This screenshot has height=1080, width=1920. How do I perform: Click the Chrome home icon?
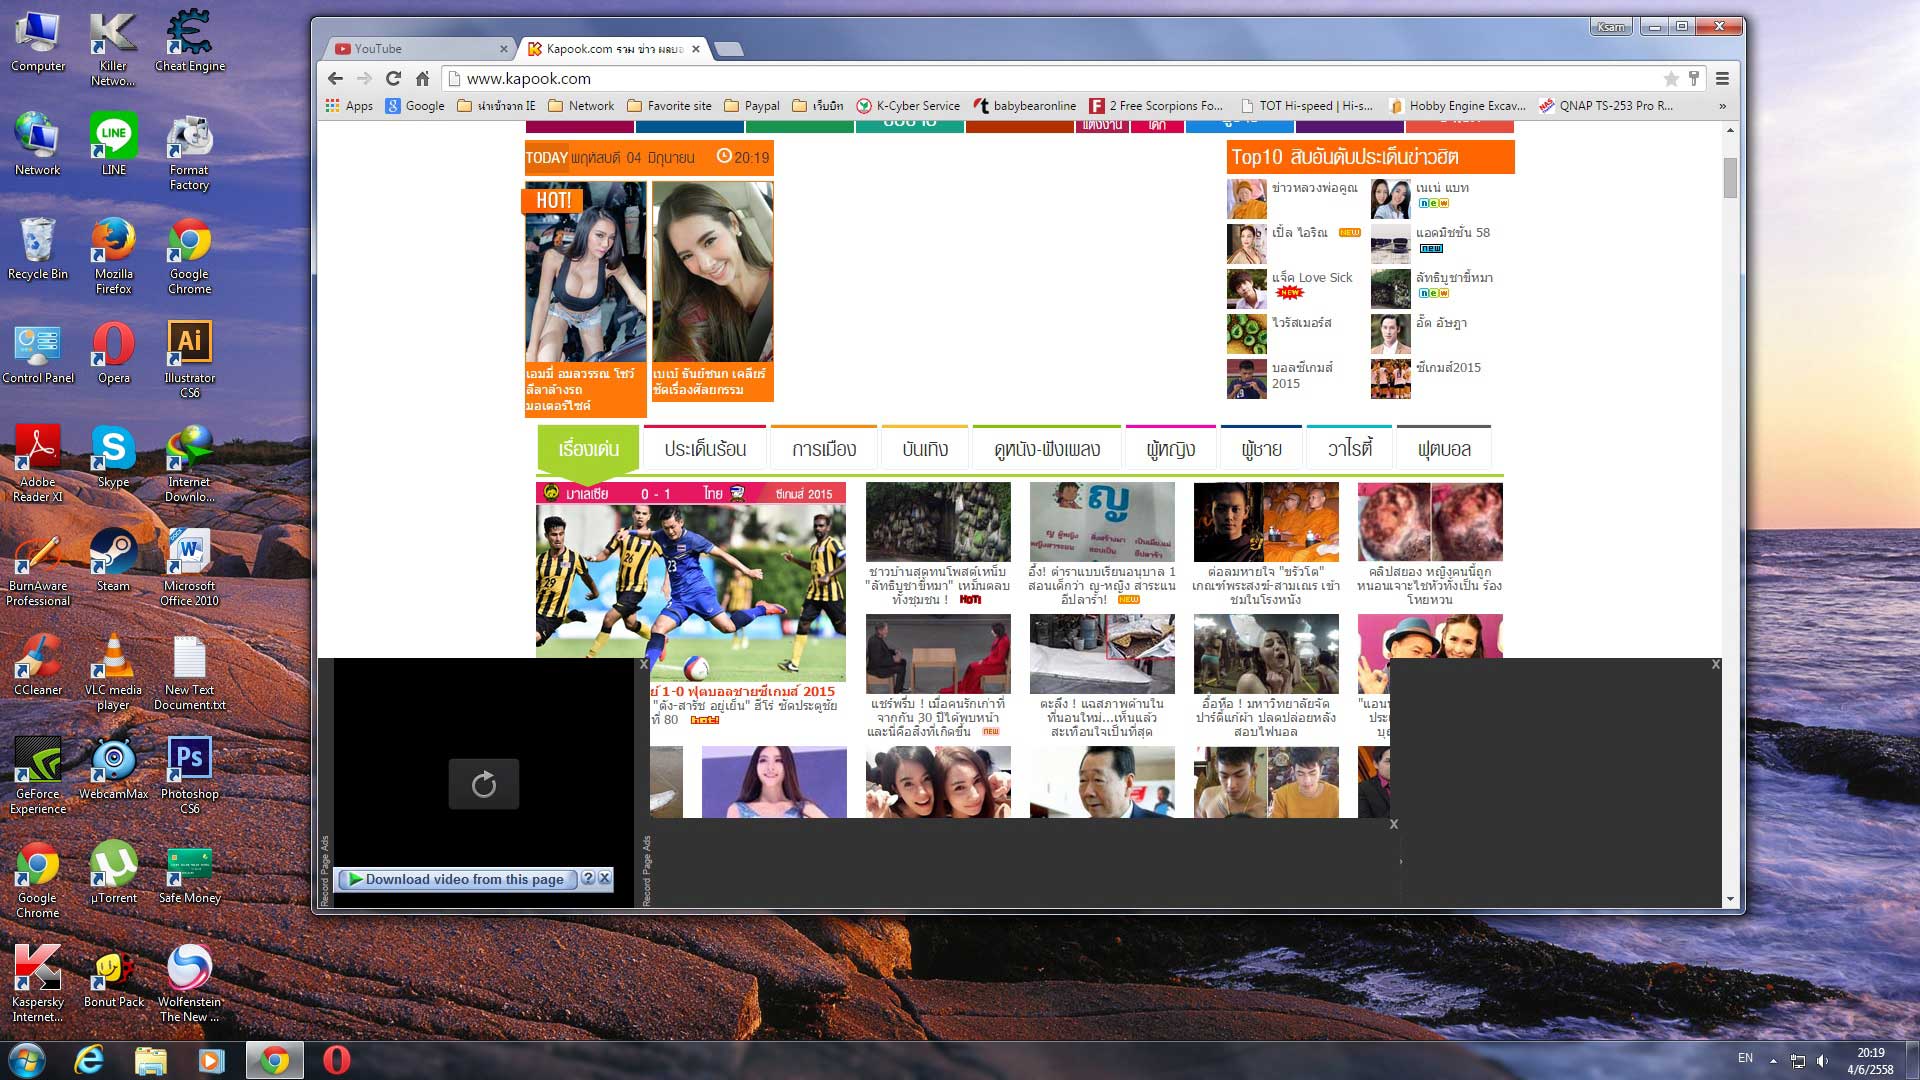click(x=423, y=78)
